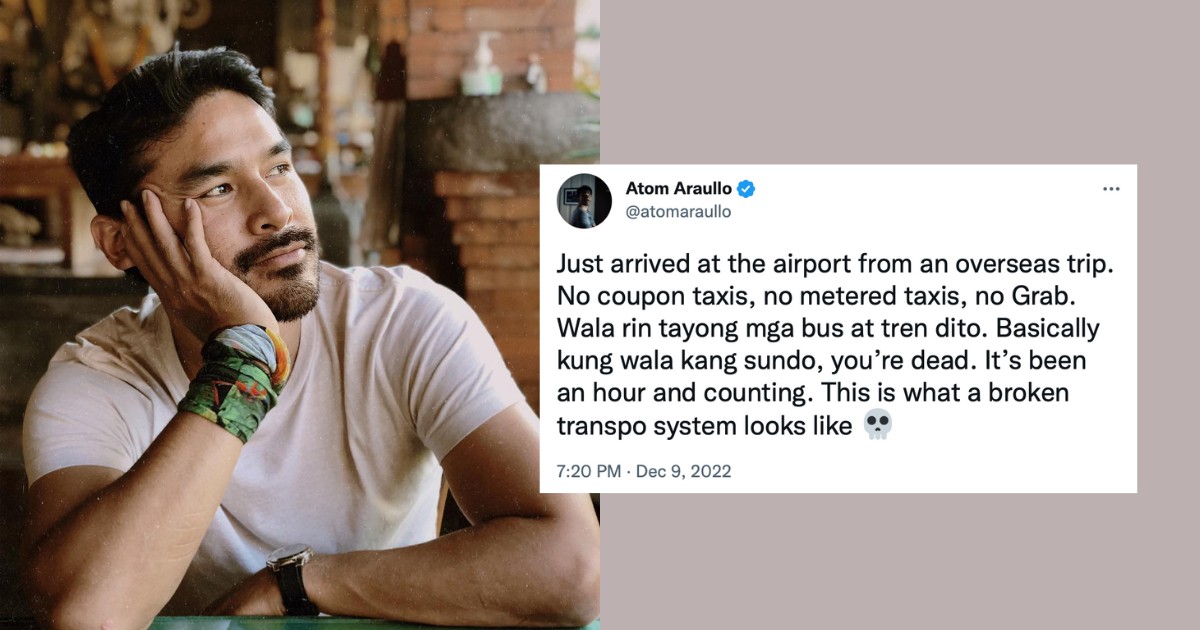Click the @atomaraullo handle link

coord(677,210)
